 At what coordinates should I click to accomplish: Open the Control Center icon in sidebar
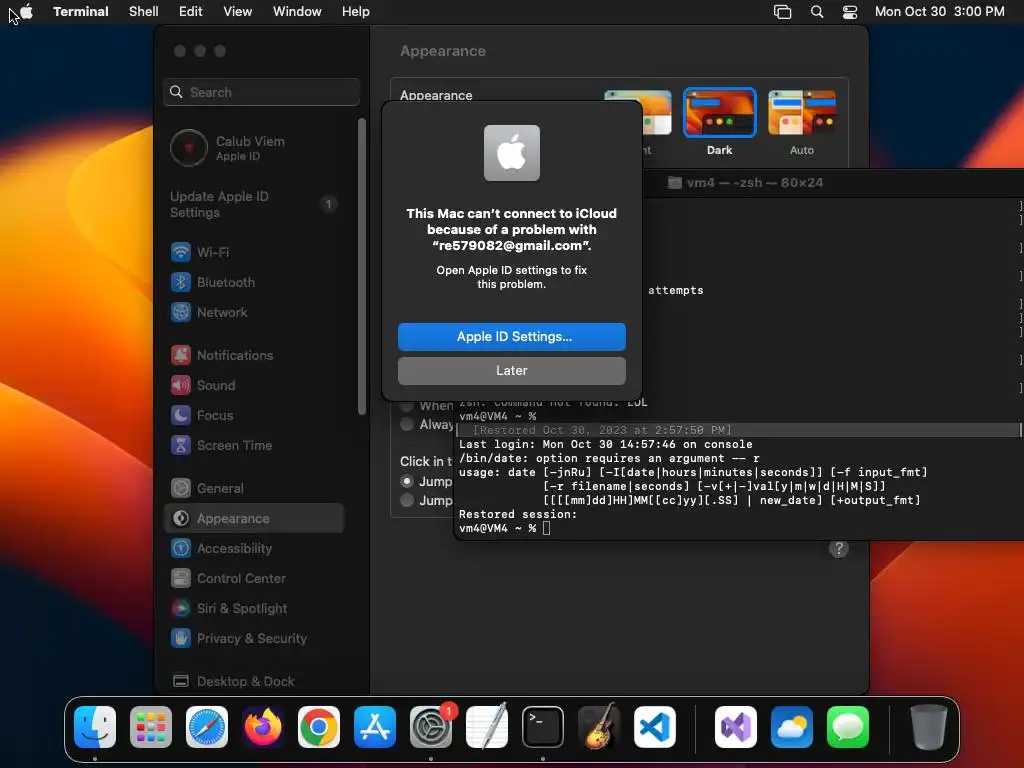[x=181, y=579]
